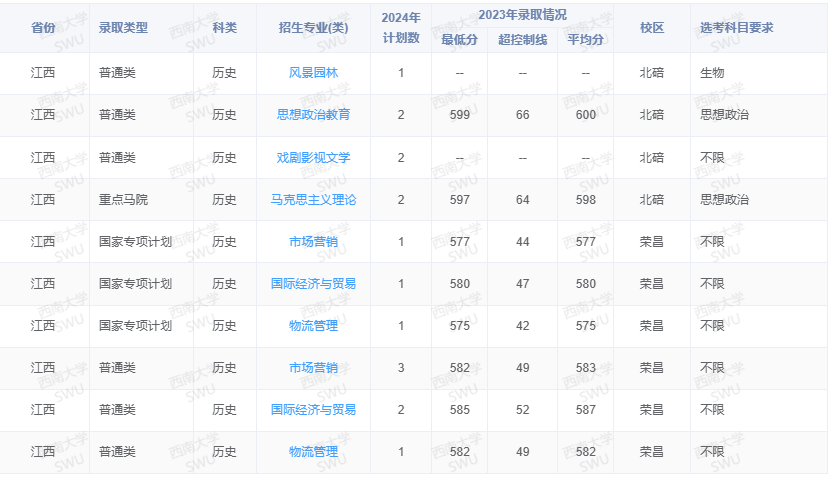The width and height of the screenshot is (834, 477).
Task: Click the 2023年录取情况 group header
Action: pos(522,15)
